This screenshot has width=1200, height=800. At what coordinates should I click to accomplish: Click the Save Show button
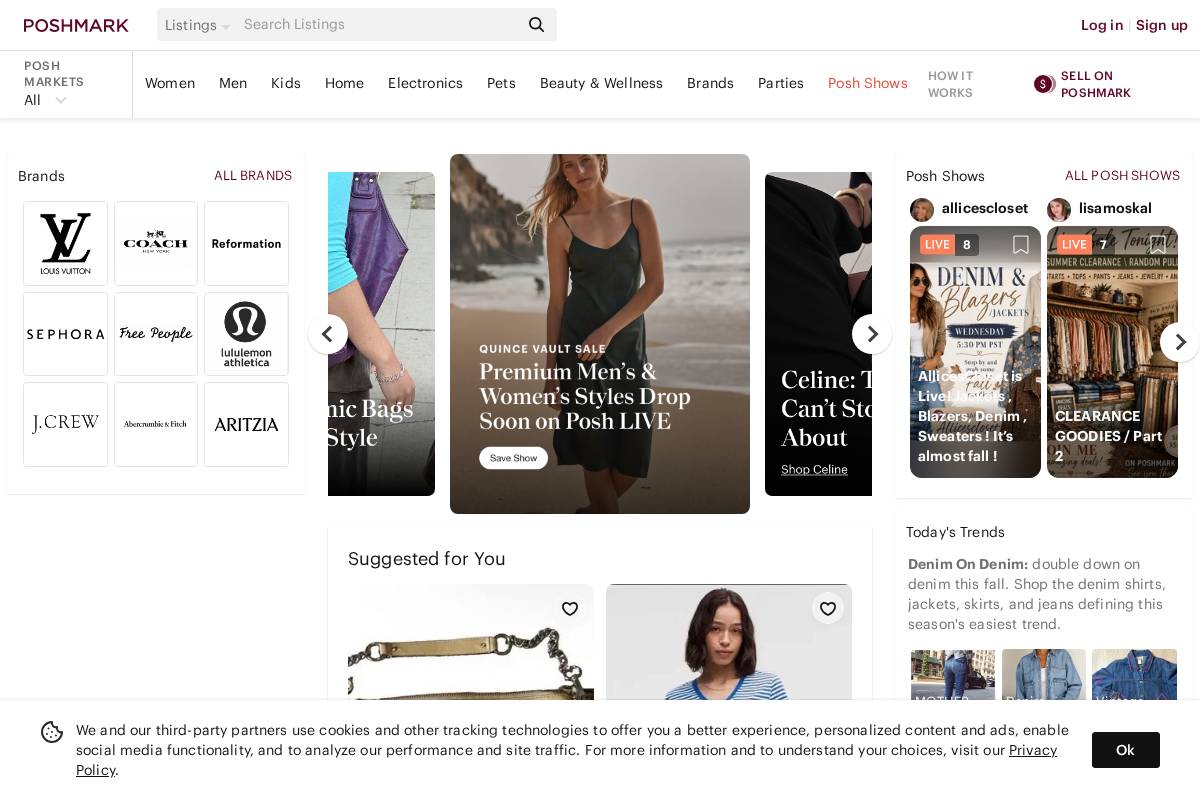[513, 457]
